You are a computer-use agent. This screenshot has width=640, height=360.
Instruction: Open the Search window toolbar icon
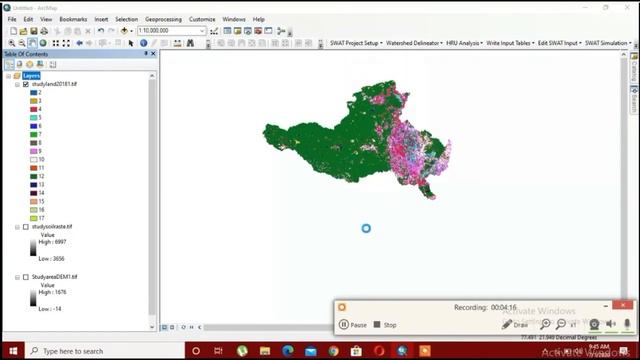(x=248, y=31)
